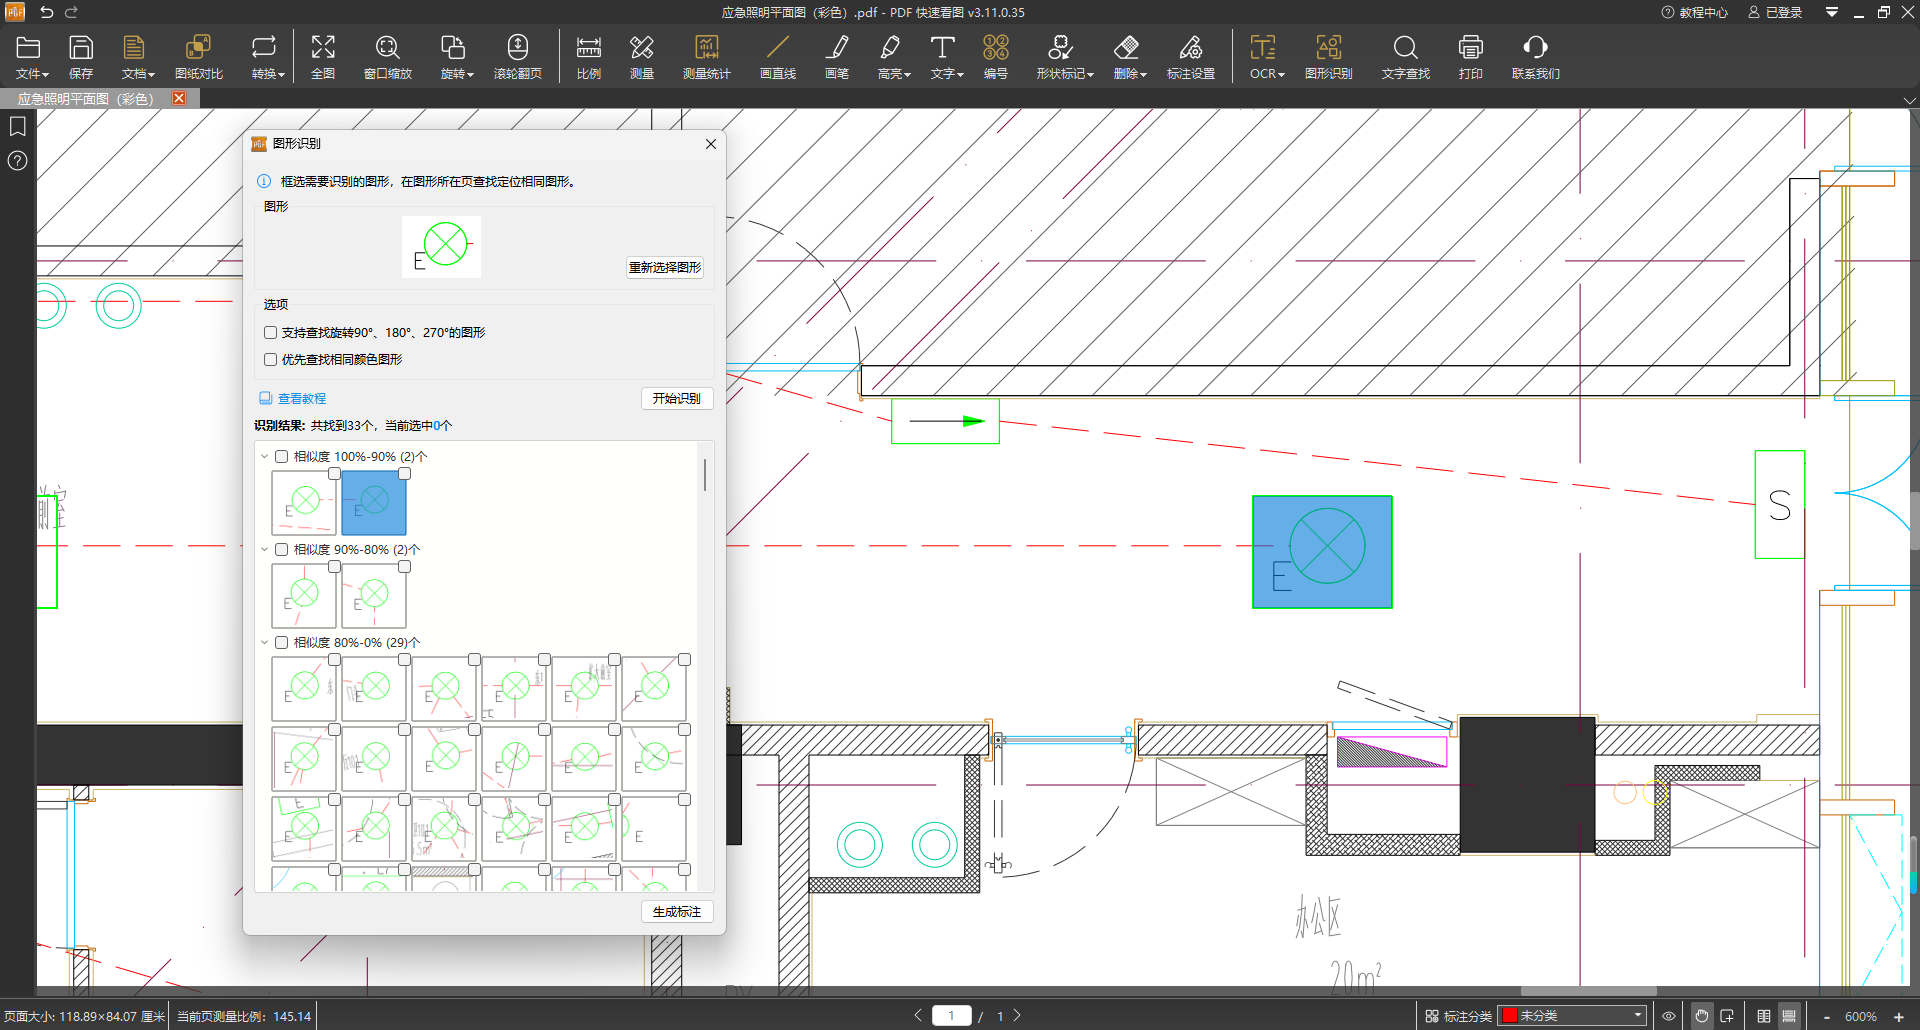
Task: Open the 测量统计 measurement statistics tool
Action: [706, 57]
